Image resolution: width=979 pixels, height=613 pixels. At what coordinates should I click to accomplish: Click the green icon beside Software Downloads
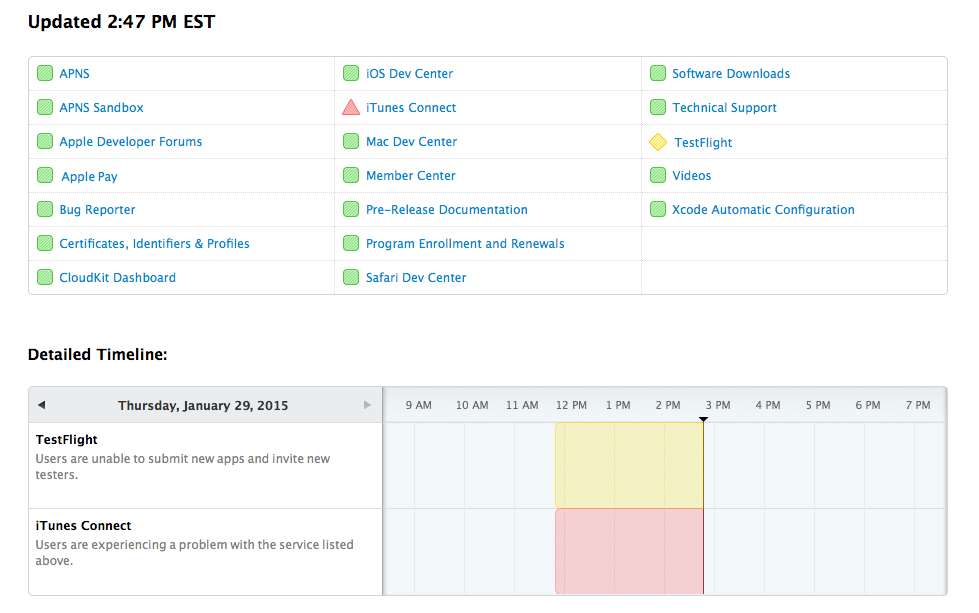657,73
